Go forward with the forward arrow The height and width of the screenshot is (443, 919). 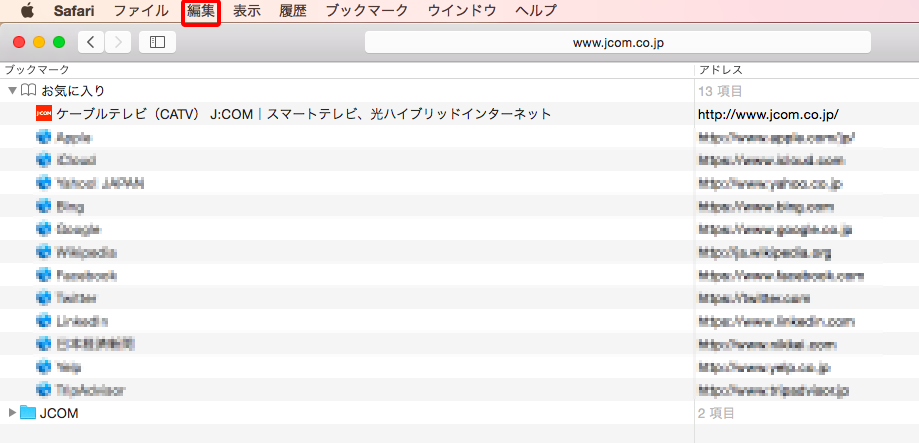pyautogui.click(x=118, y=42)
